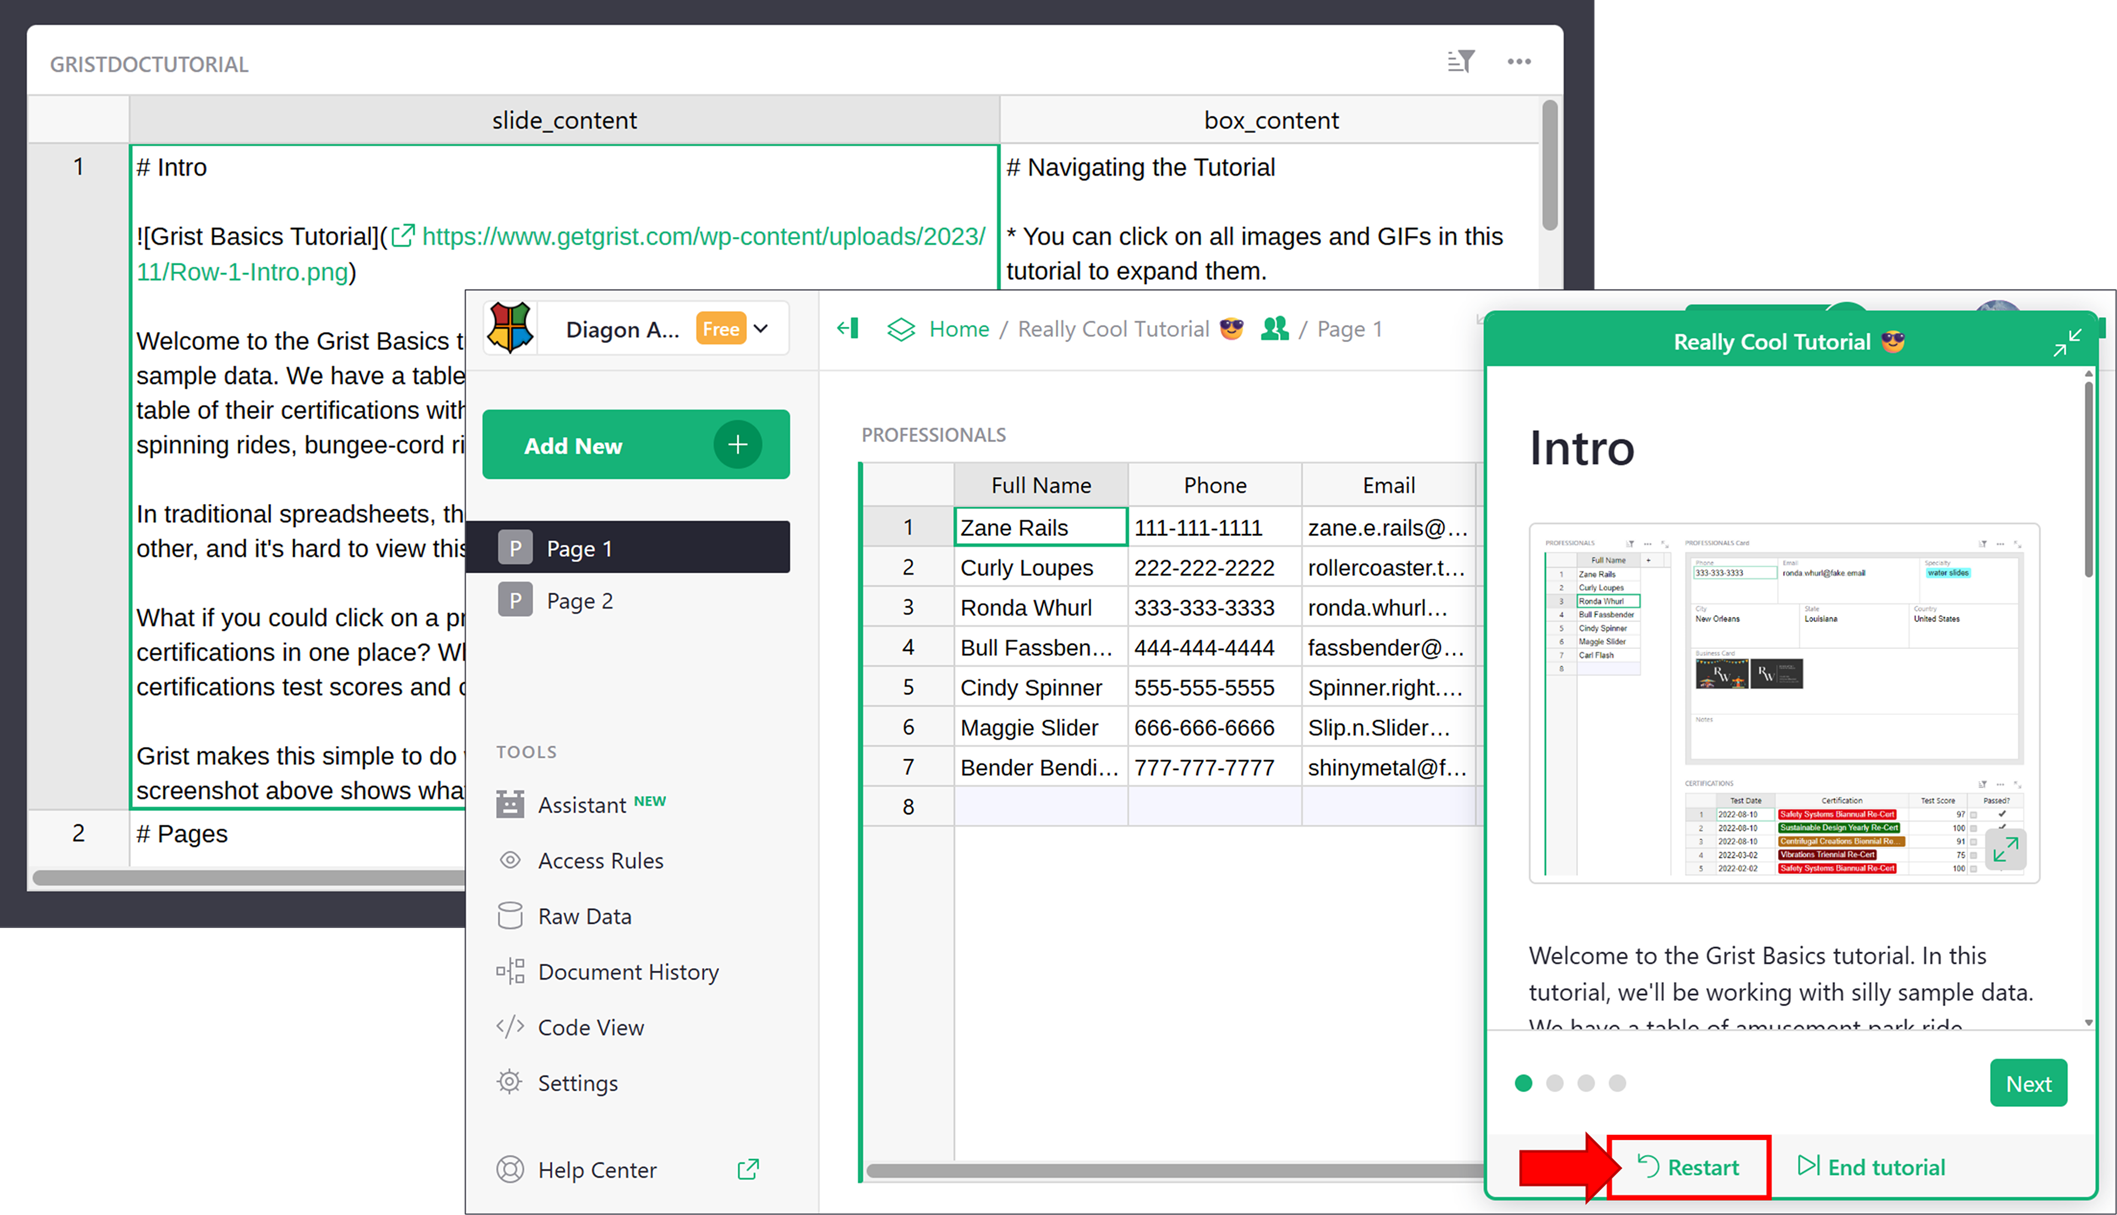Select the fourth slide dot indicator
Viewport: 2117px width, 1215px height.
tap(1617, 1083)
